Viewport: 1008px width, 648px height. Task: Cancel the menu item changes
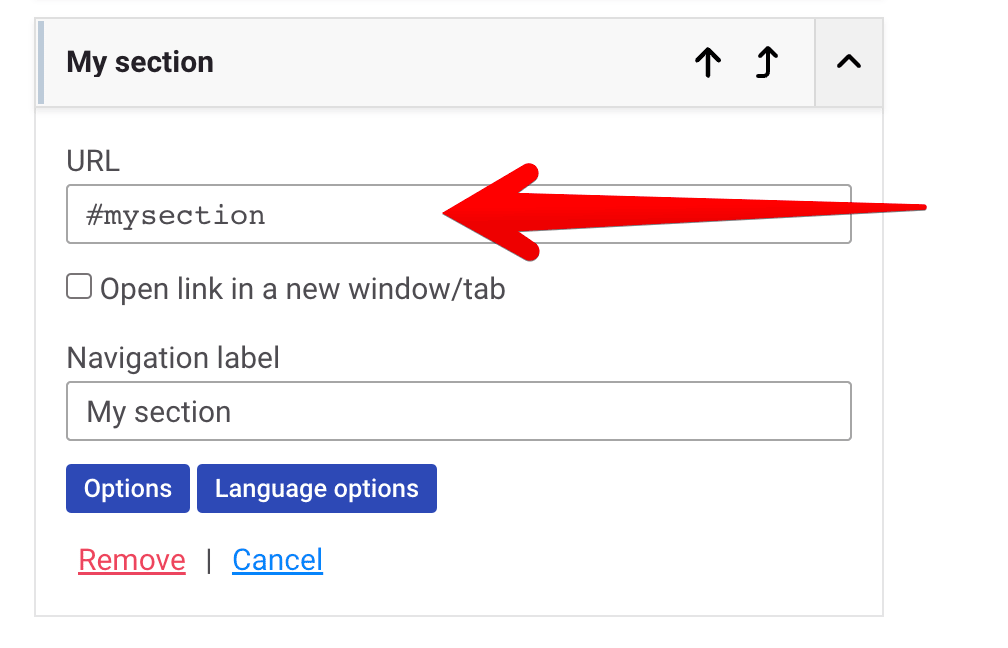coord(278,560)
